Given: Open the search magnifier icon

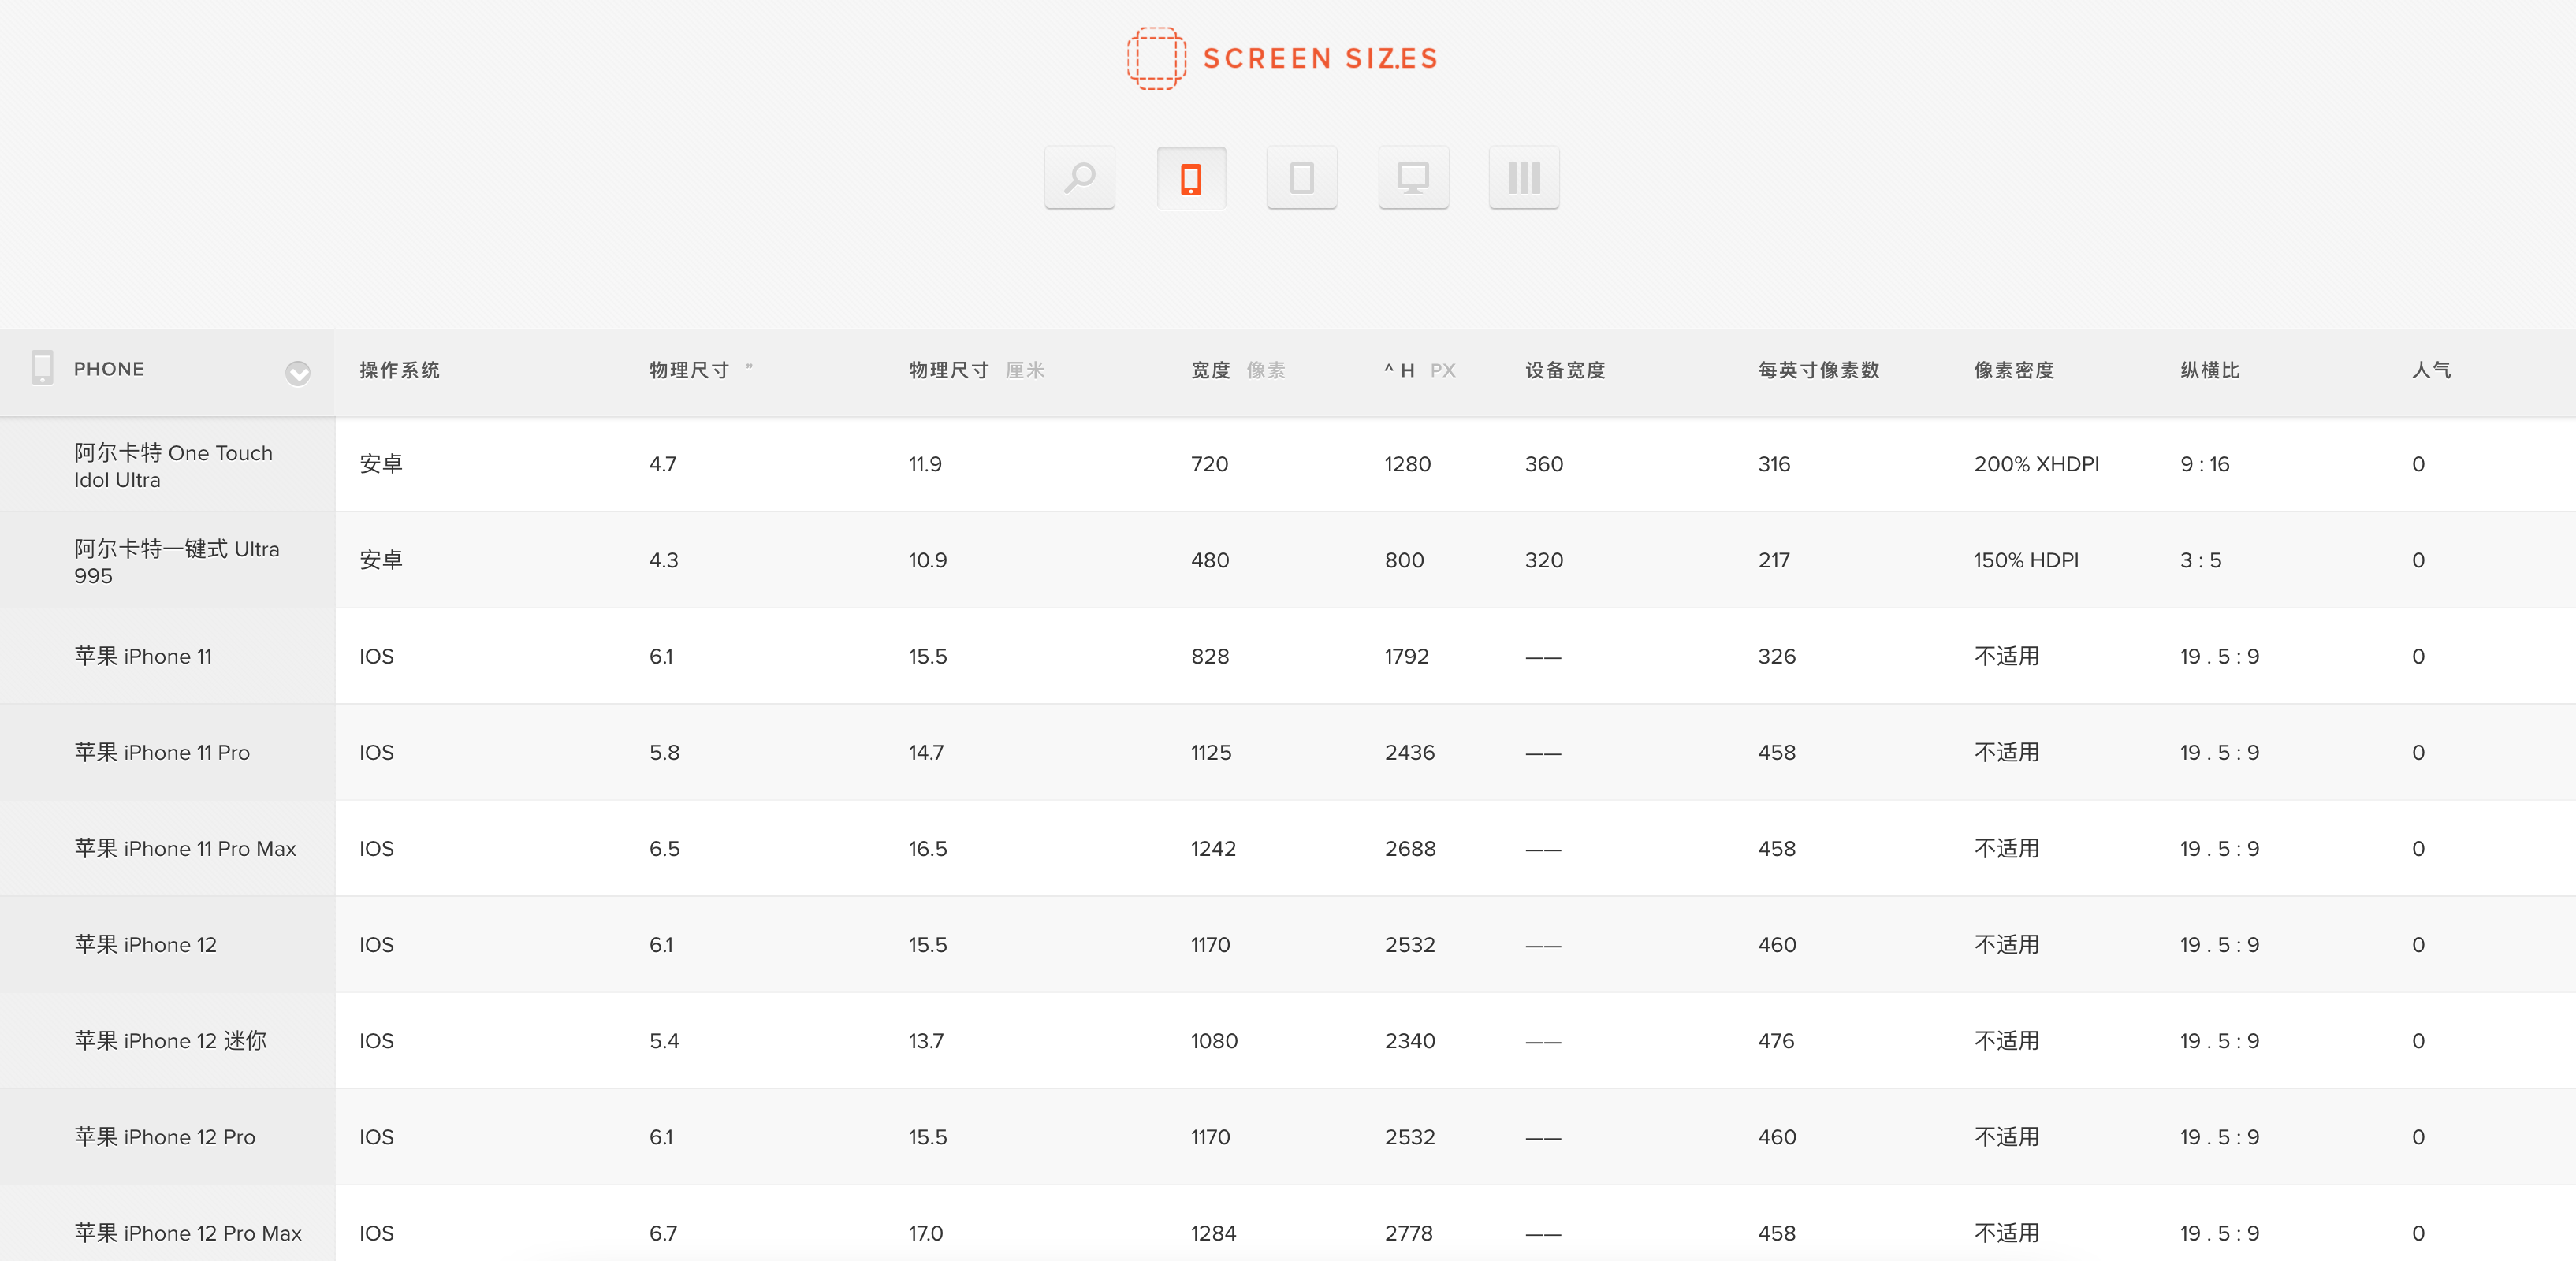Looking at the screenshot, I should tap(1079, 178).
